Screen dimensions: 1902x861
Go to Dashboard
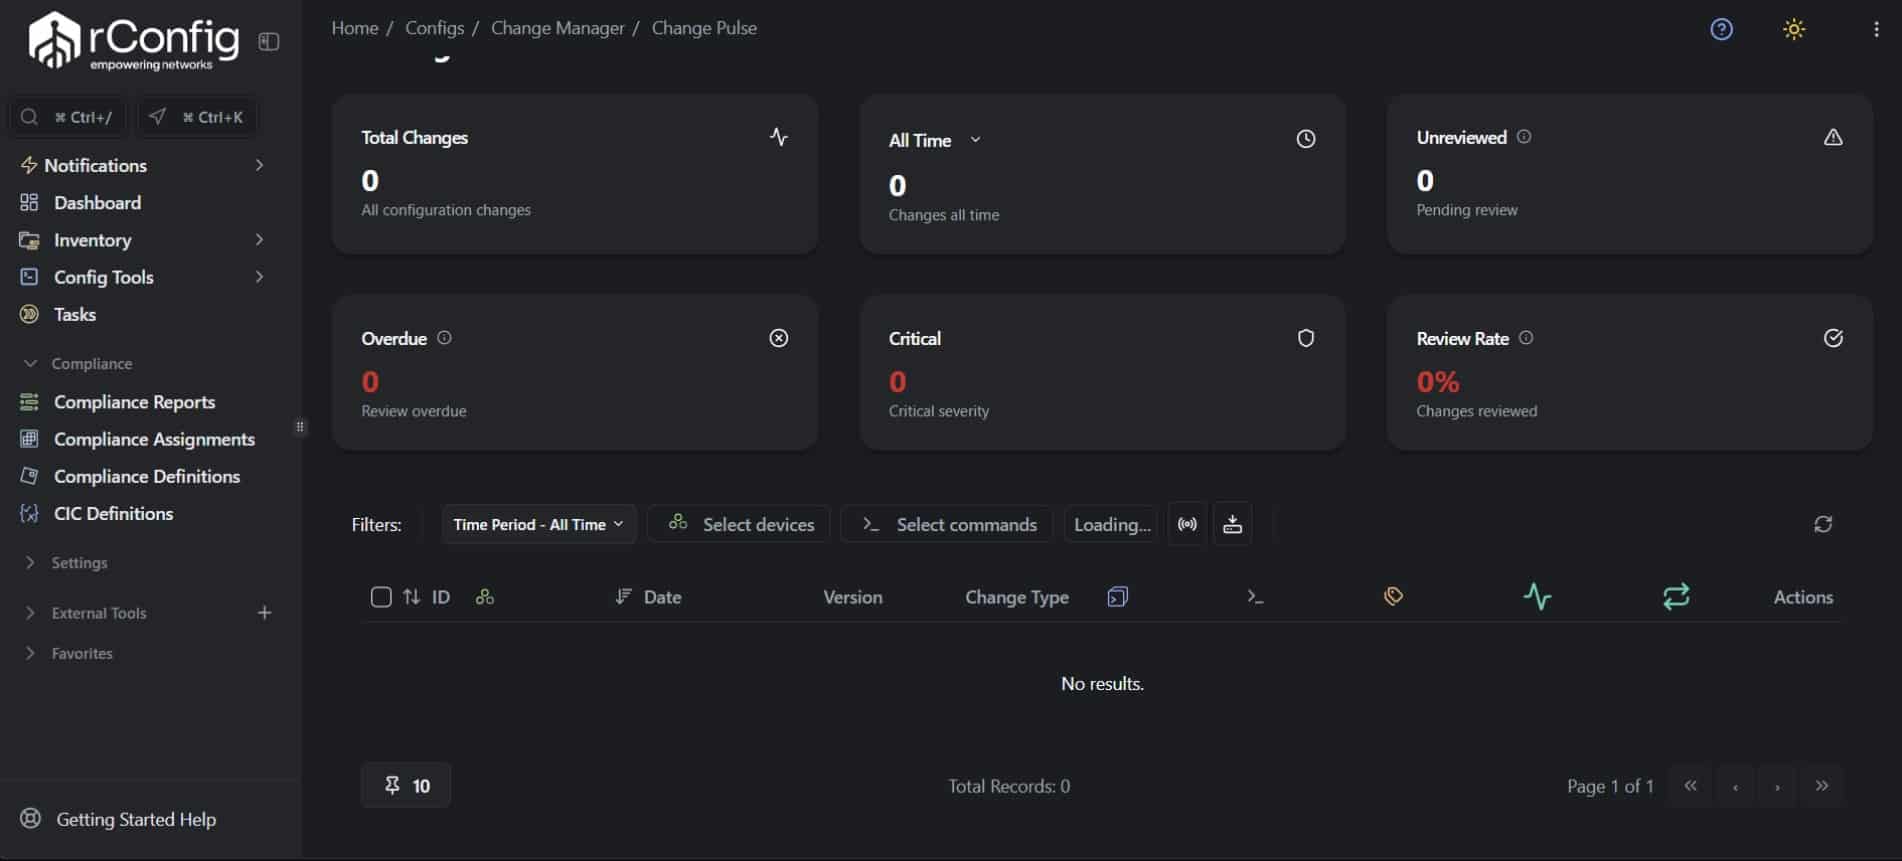point(97,203)
